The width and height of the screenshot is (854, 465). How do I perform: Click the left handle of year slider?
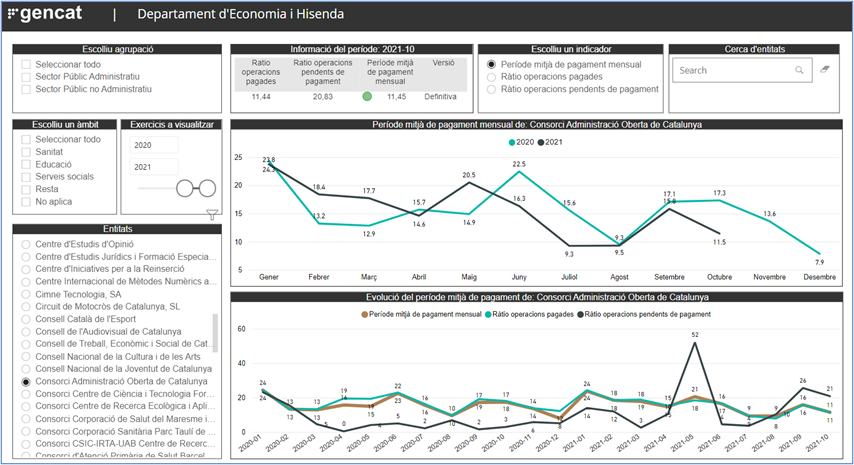185,188
